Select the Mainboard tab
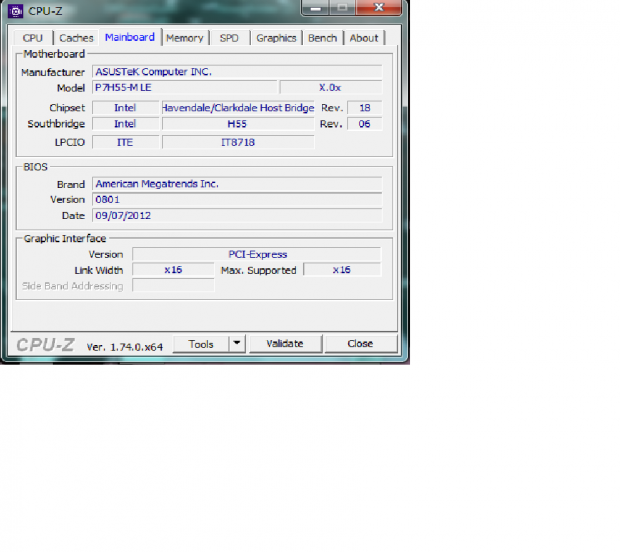Image resolution: width=620 pixels, height=552 pixels. (130, 37)
